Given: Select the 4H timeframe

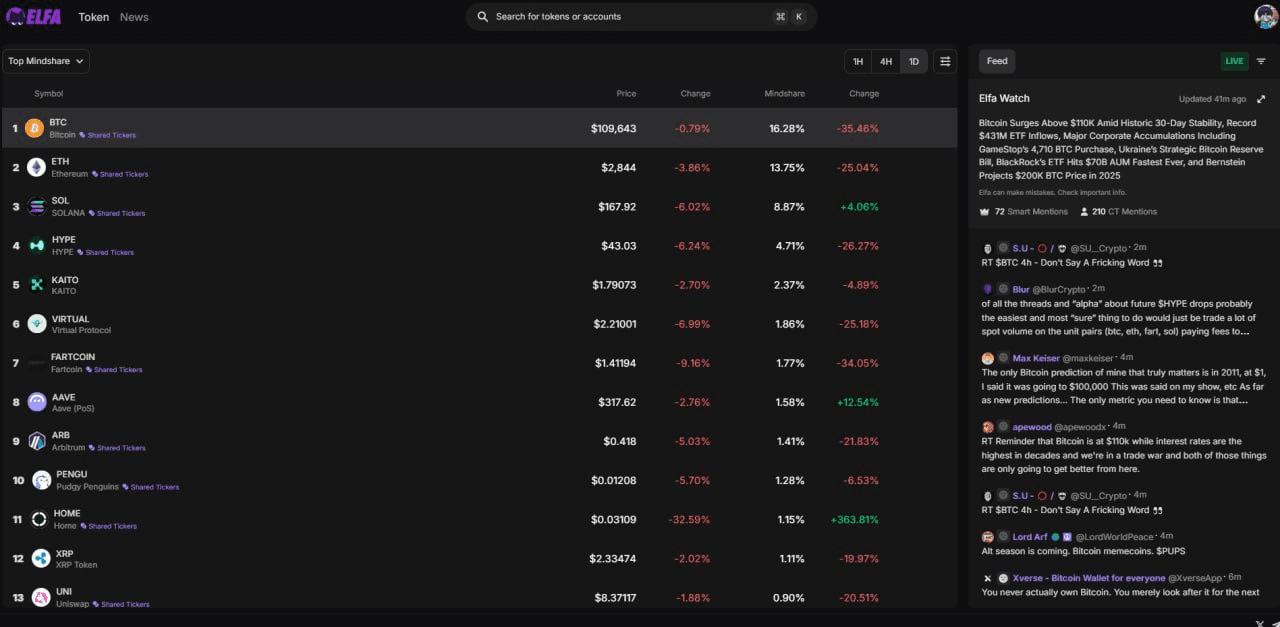Looking at the screenshot, I should pos(886,62).
